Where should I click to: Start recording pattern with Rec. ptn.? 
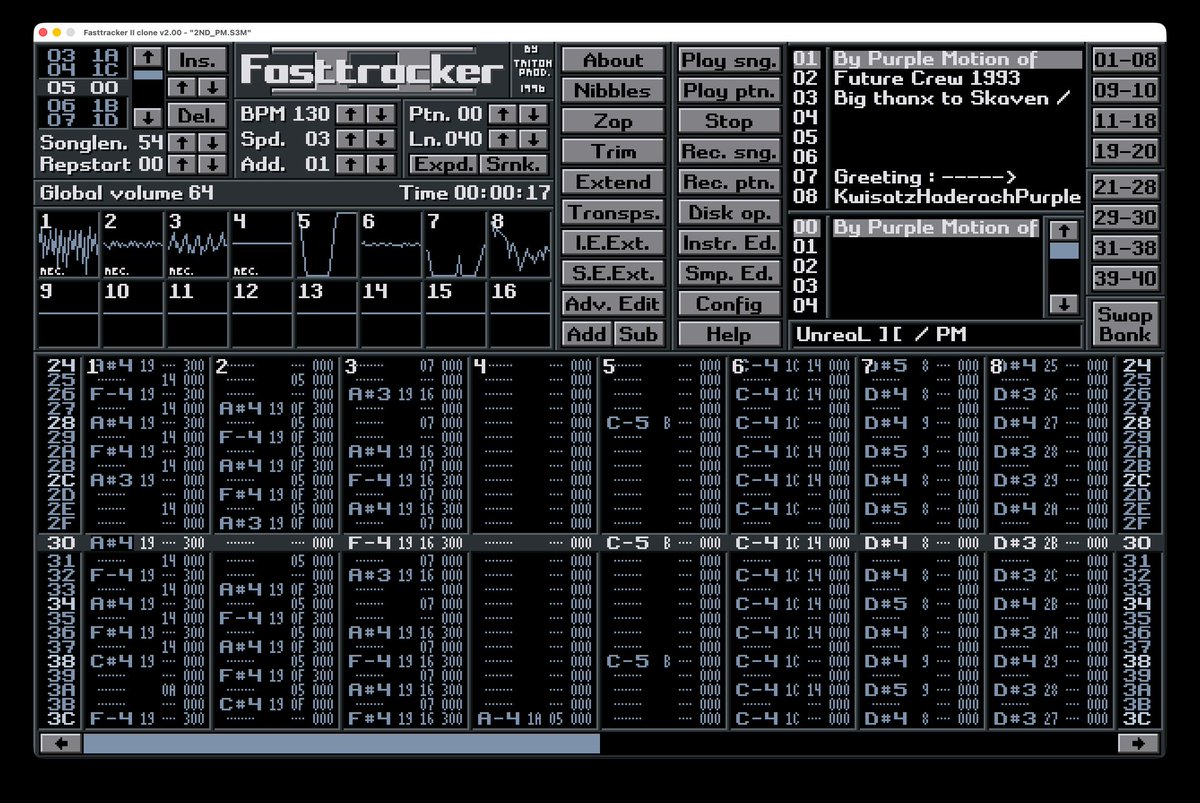click(729, 182)
